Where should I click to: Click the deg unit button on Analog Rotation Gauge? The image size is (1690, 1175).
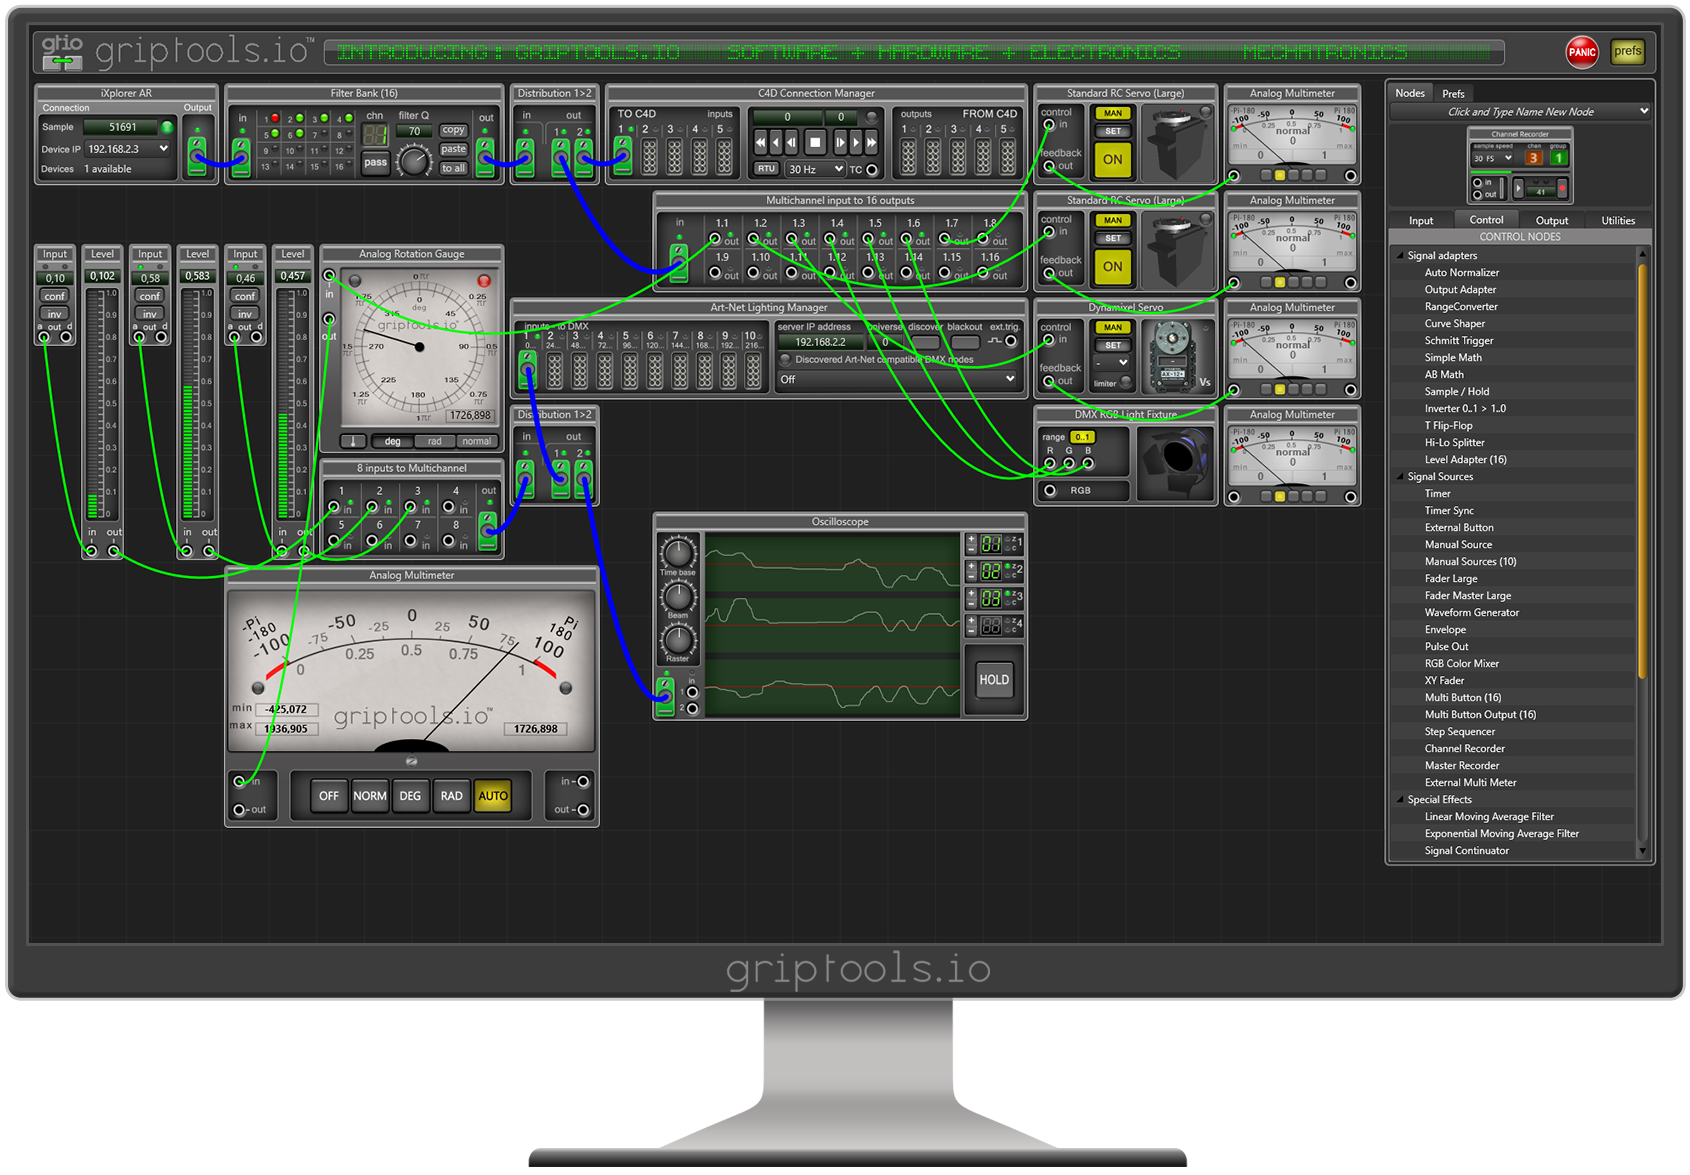[x=392, y=441]
